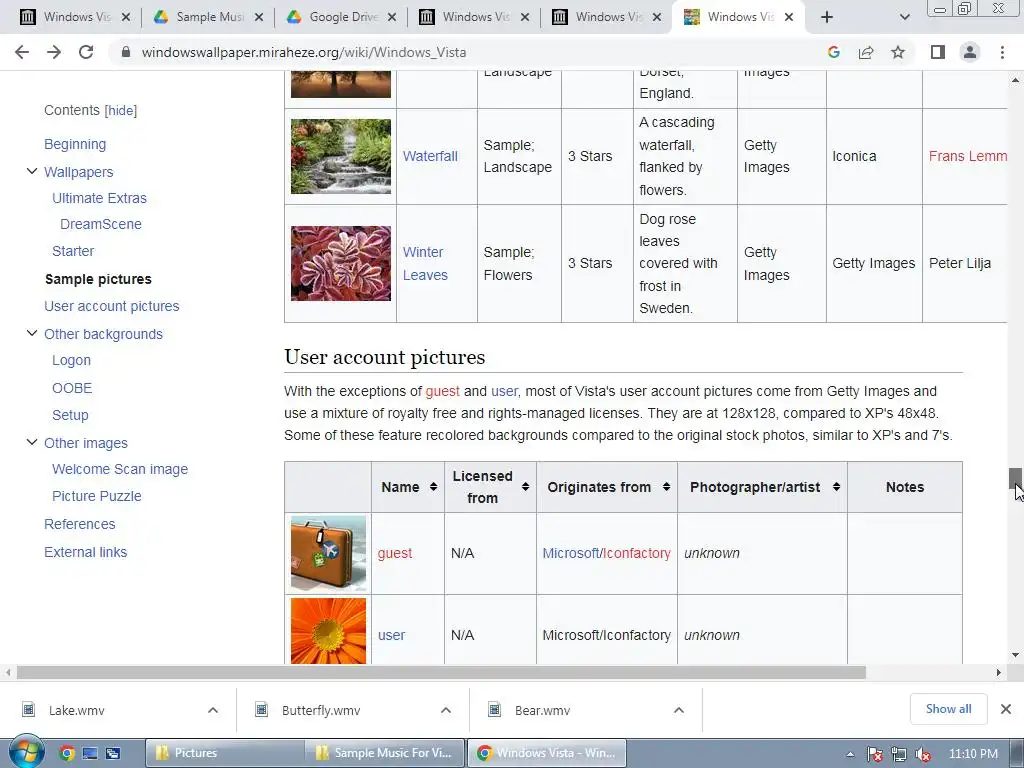Go forward to the next page
Image resolution: width=1024 pixels, height=768 pixels.
[54, 52]
